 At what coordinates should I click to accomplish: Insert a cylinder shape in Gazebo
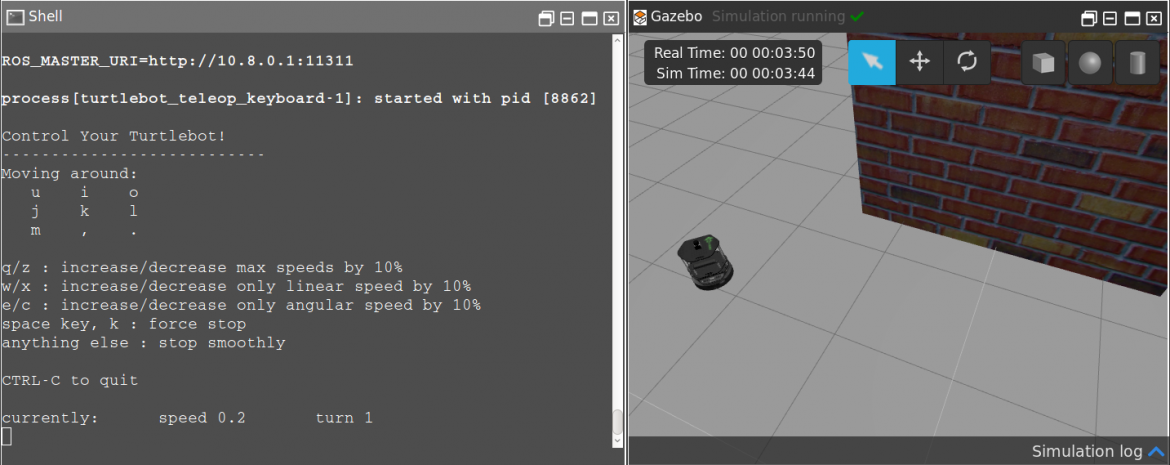(1137, 63)
